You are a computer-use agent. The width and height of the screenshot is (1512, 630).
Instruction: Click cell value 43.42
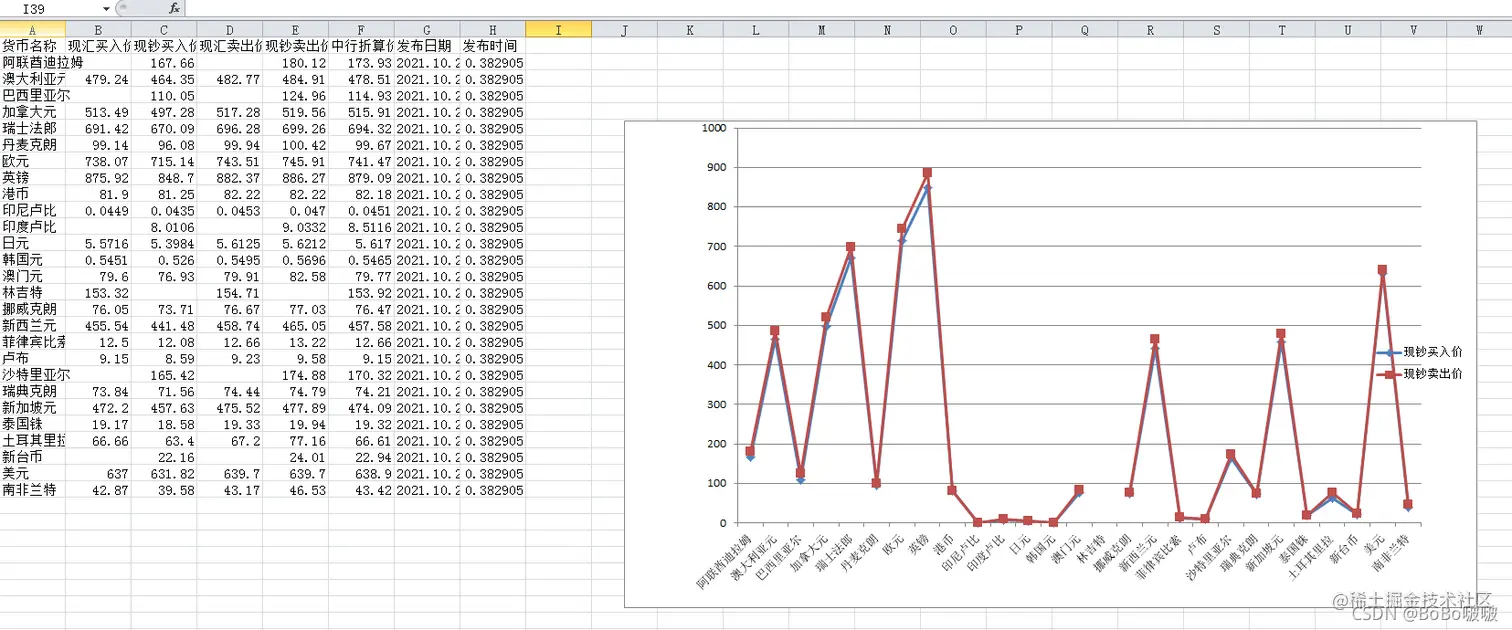tap(374, 490)
